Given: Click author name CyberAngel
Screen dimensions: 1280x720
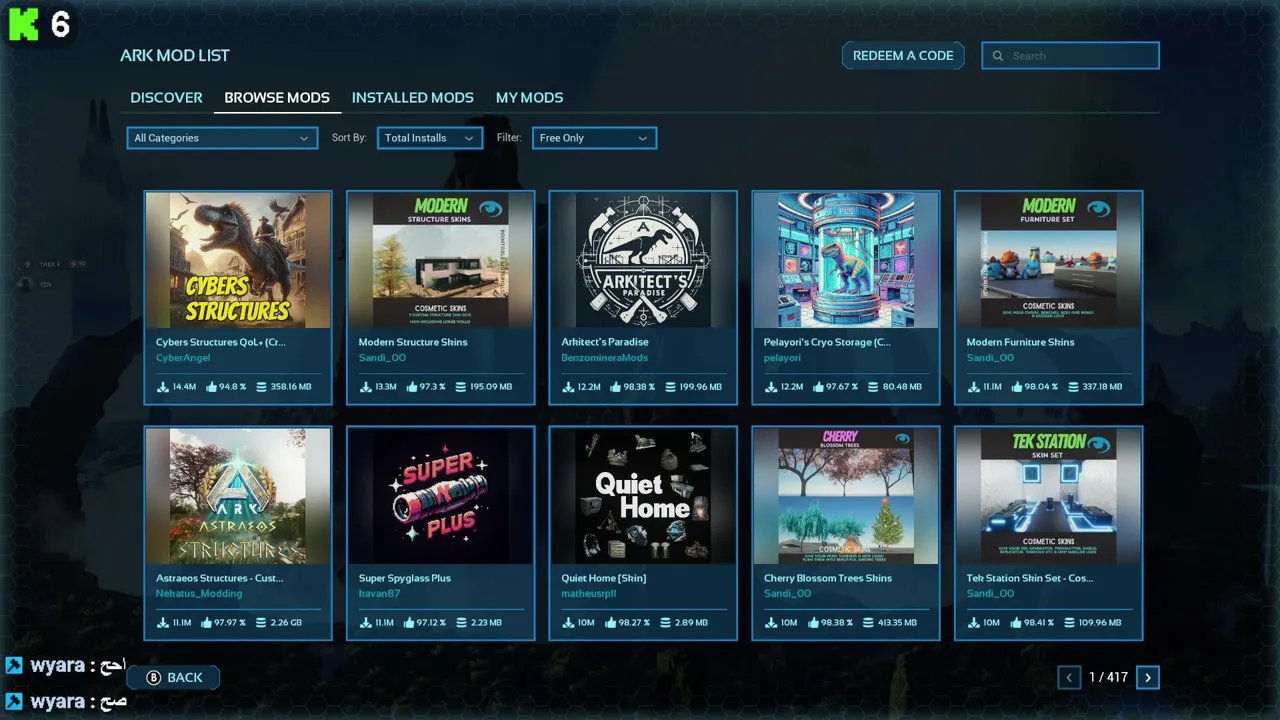Looking at the screenshot, I should coord(183,358).
